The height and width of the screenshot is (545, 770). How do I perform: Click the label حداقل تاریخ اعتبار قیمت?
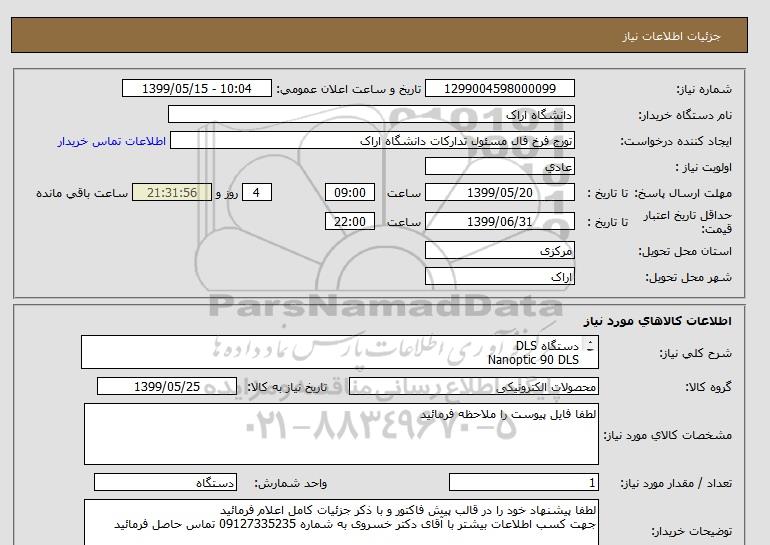(688, 221)
